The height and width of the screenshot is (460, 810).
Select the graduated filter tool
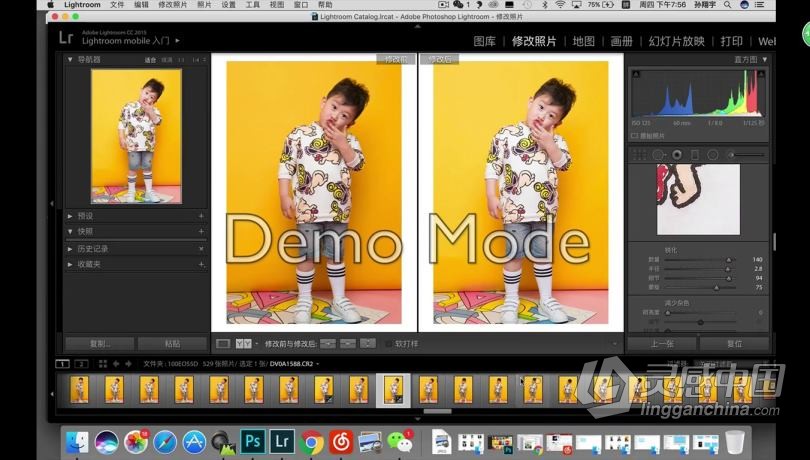(x=695, y=155)
